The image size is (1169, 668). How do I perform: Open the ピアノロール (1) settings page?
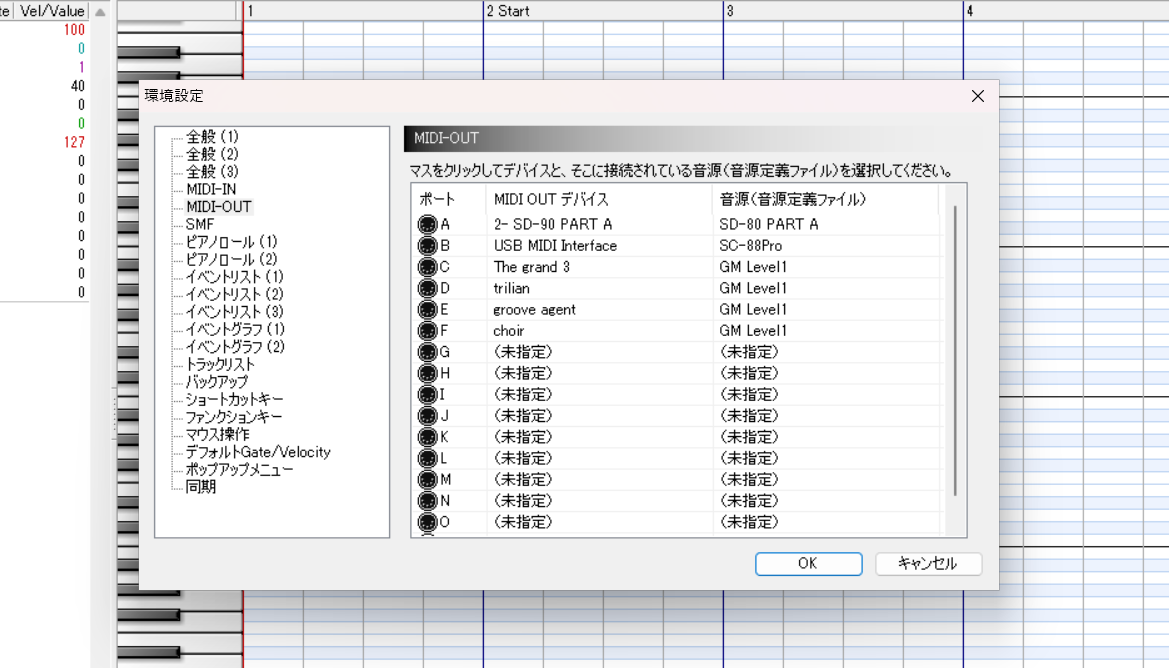231,242
